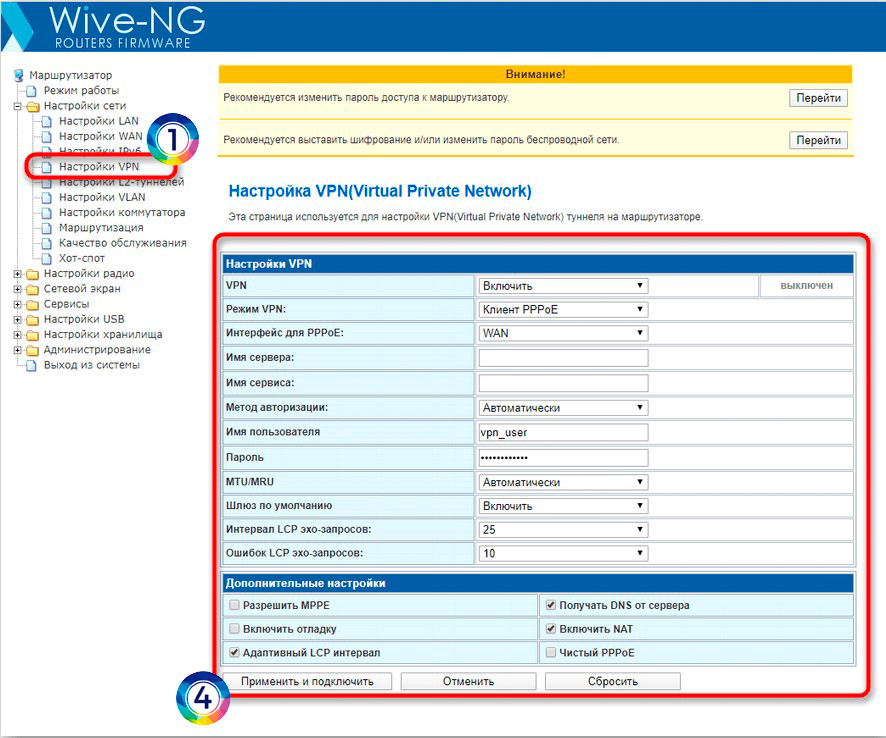
Task: Click the Сетевой экран folder icon
Action: 33,289
